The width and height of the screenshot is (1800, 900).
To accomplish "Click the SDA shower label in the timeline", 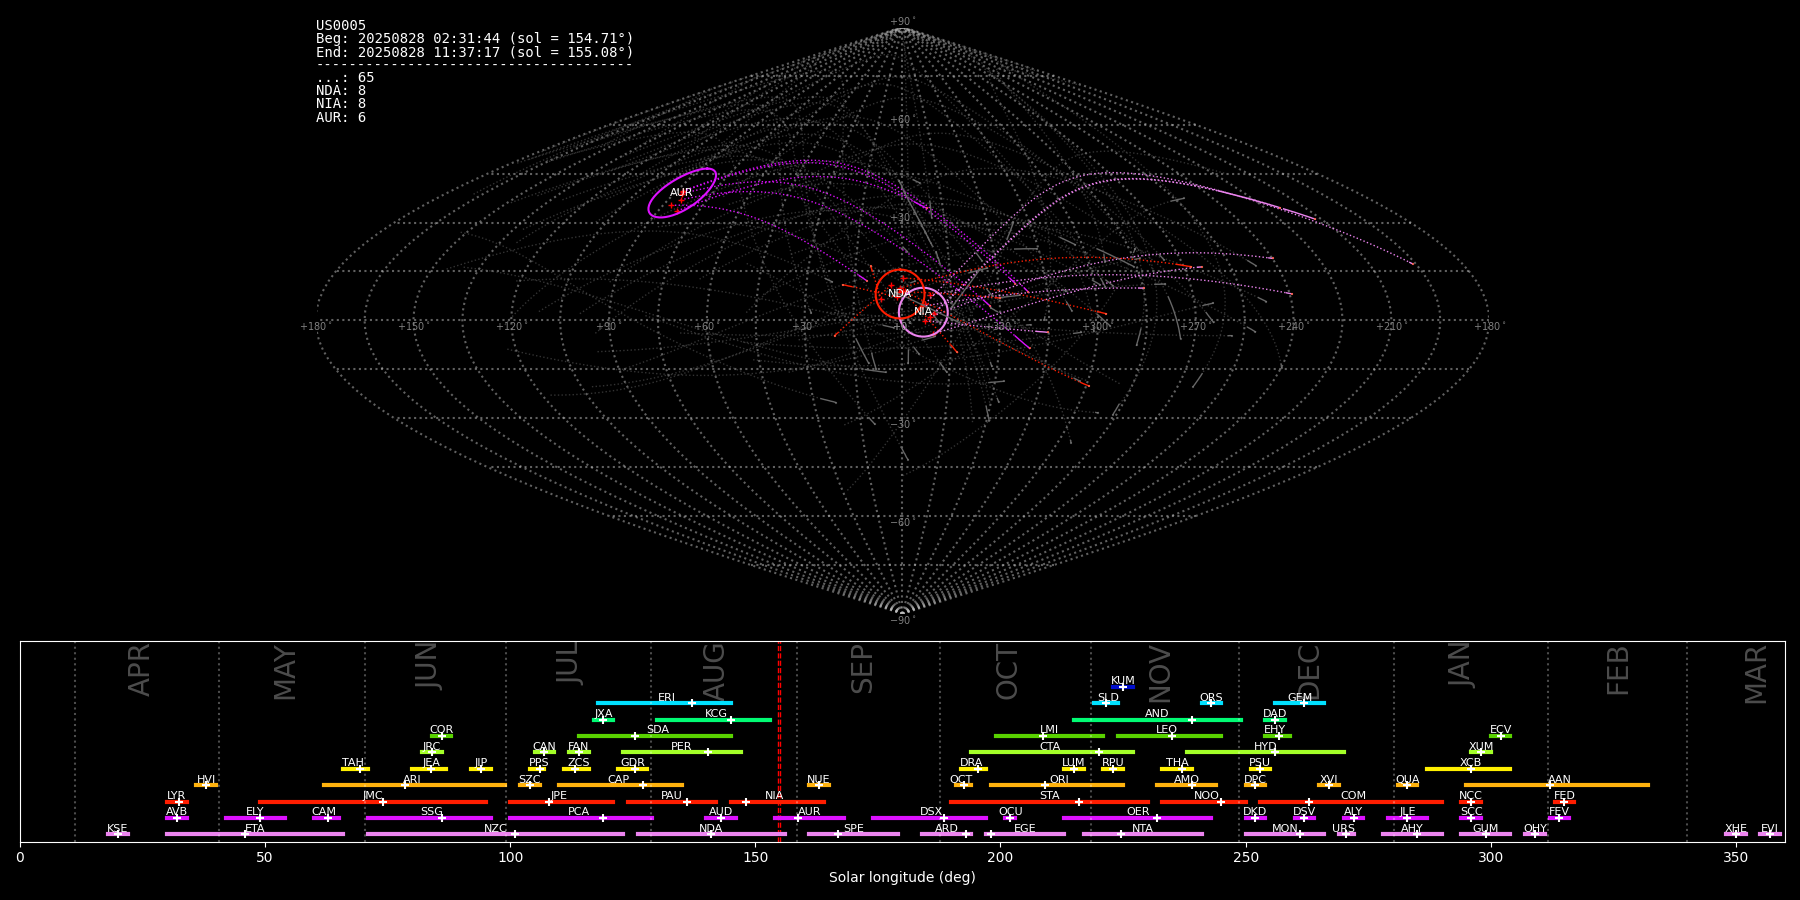I will pyautogui.click(x=658, y=730).
